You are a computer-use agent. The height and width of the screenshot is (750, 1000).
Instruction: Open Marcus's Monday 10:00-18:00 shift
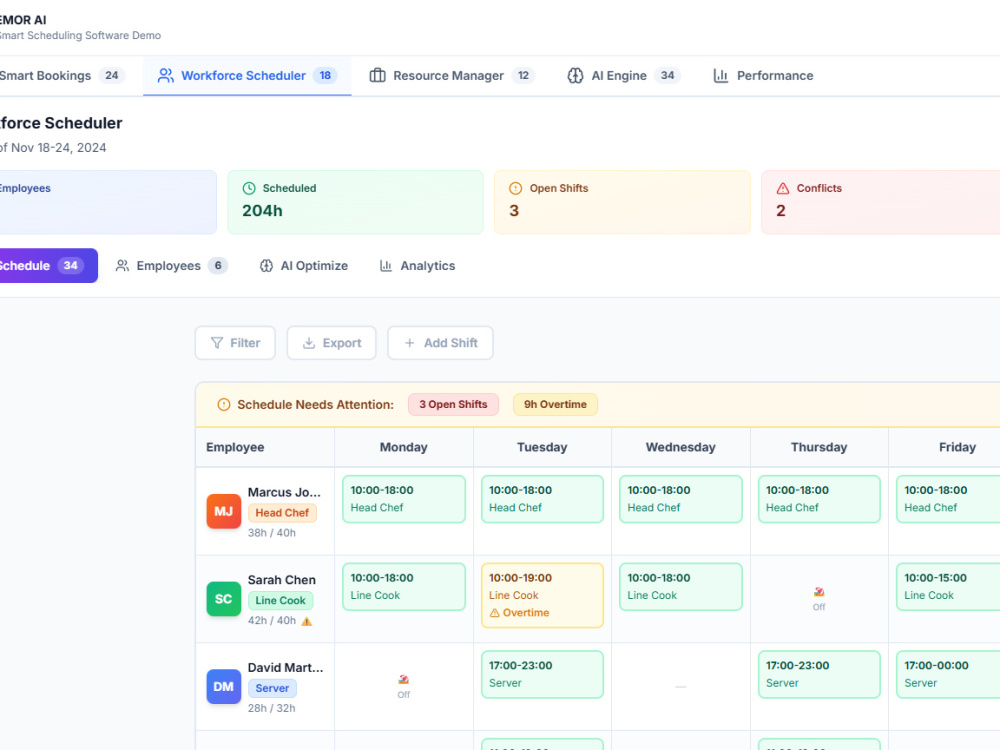point(404,499)
